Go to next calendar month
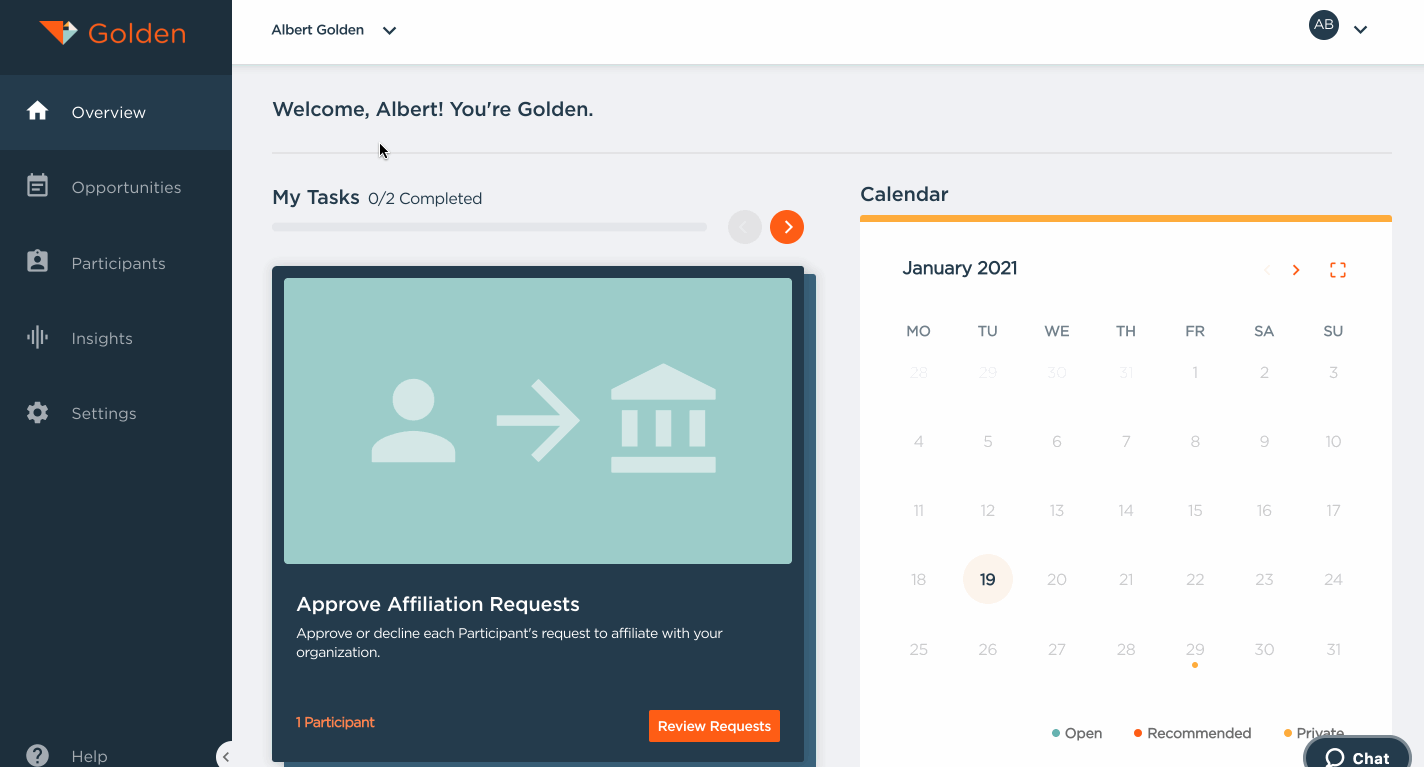This screenshot has height=767, width=1424. click(x=1296, y=270)
